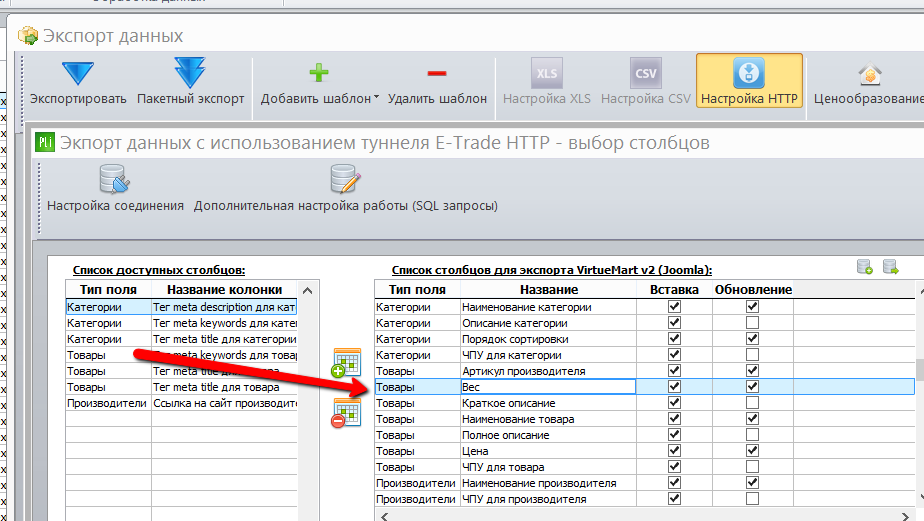Open the Добавить шаблон dropdown arrow

pyautogui.click(x=376, y=98)
